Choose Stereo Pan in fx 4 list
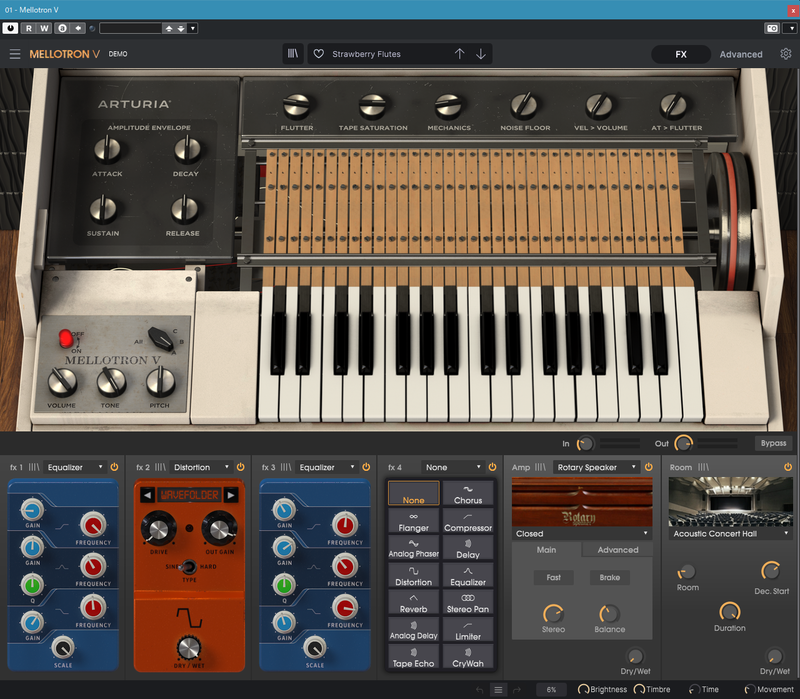This screenshot has width=800, height=699. click(x=468, y=603)
